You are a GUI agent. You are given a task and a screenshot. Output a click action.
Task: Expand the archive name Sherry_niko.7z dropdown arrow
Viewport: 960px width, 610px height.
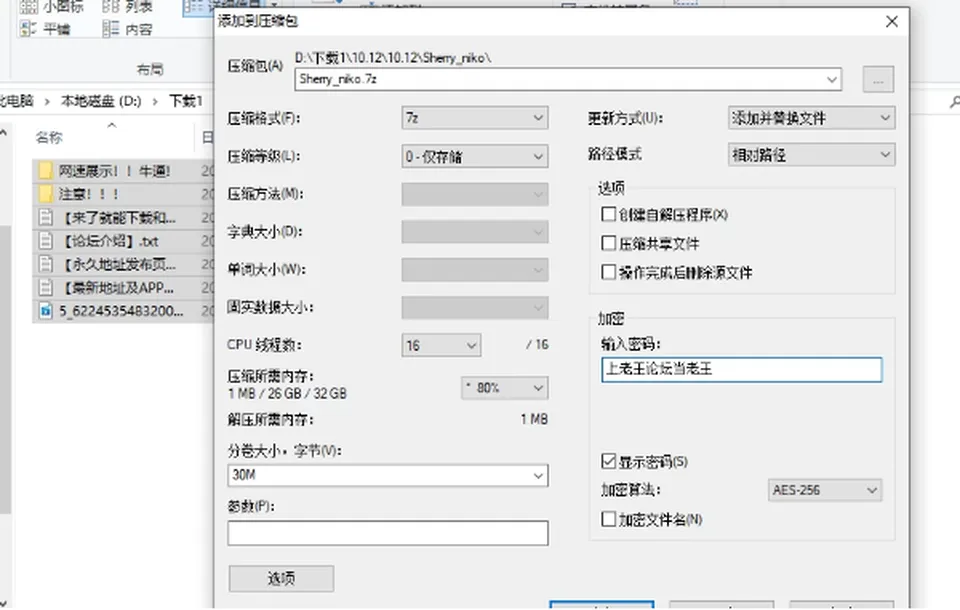(831, 80)
